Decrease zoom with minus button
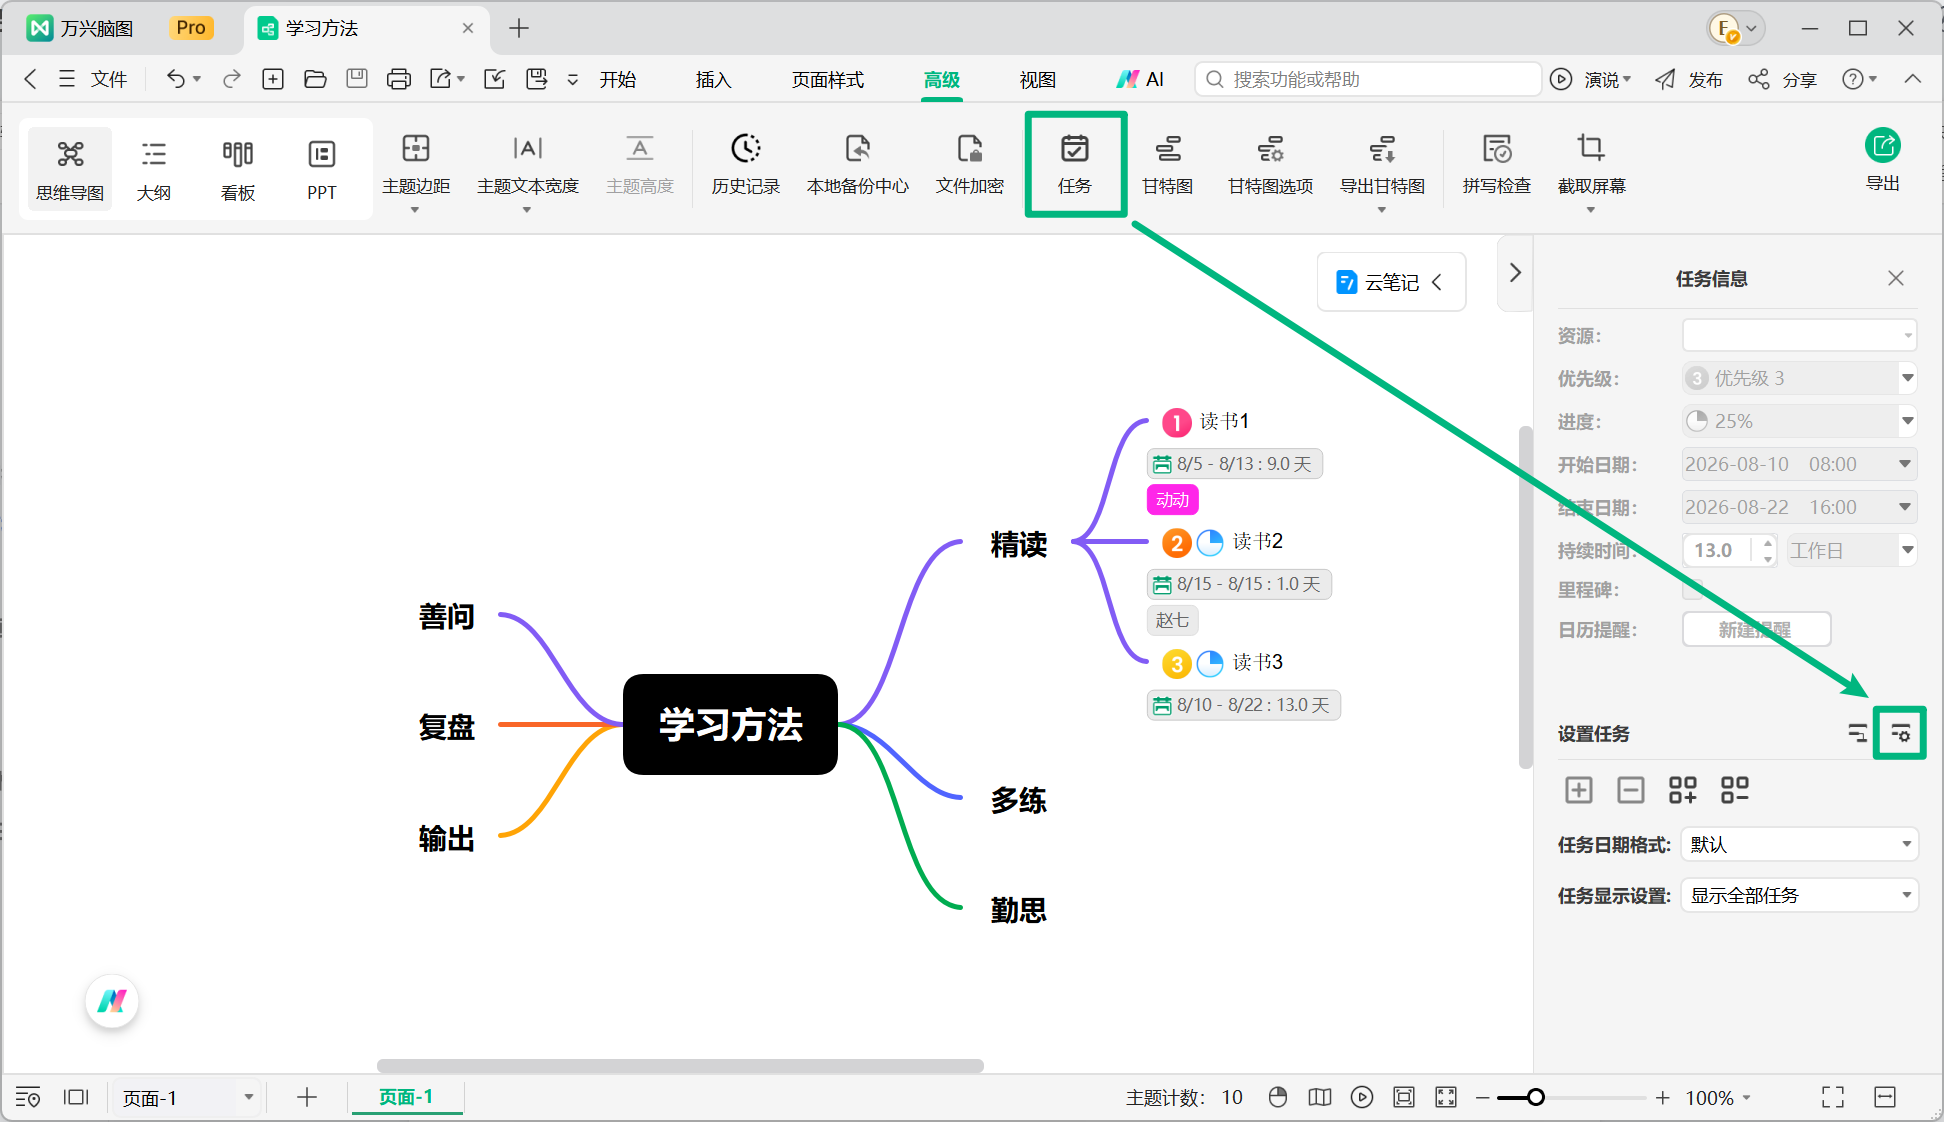 pos(1482,1097)
